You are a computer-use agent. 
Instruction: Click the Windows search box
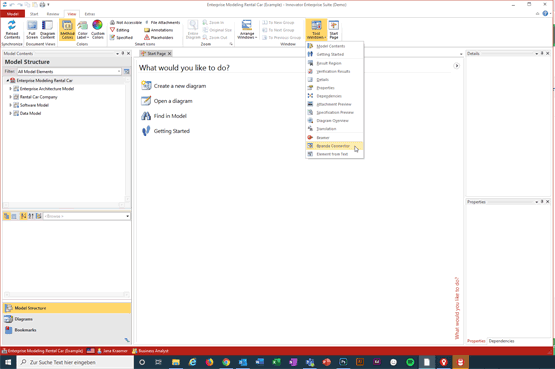click(x=75, y=362)
